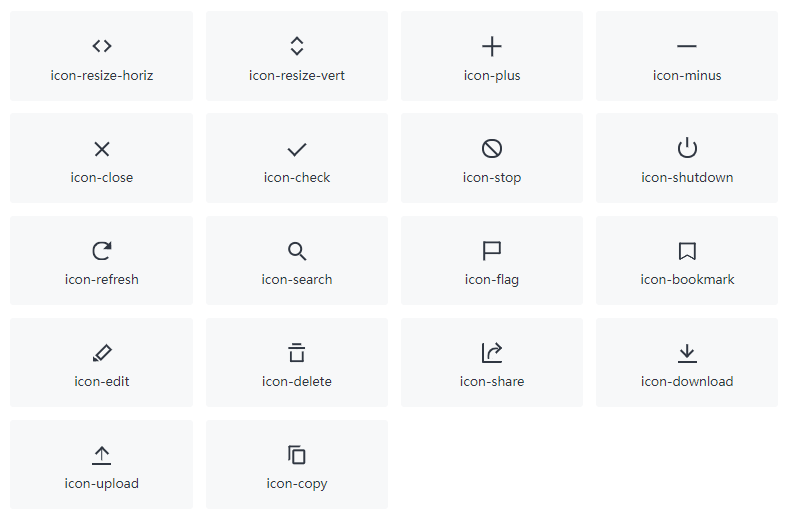The image size is (791, 520).
Task: Click the close X icon
Action: click(102, 149)
